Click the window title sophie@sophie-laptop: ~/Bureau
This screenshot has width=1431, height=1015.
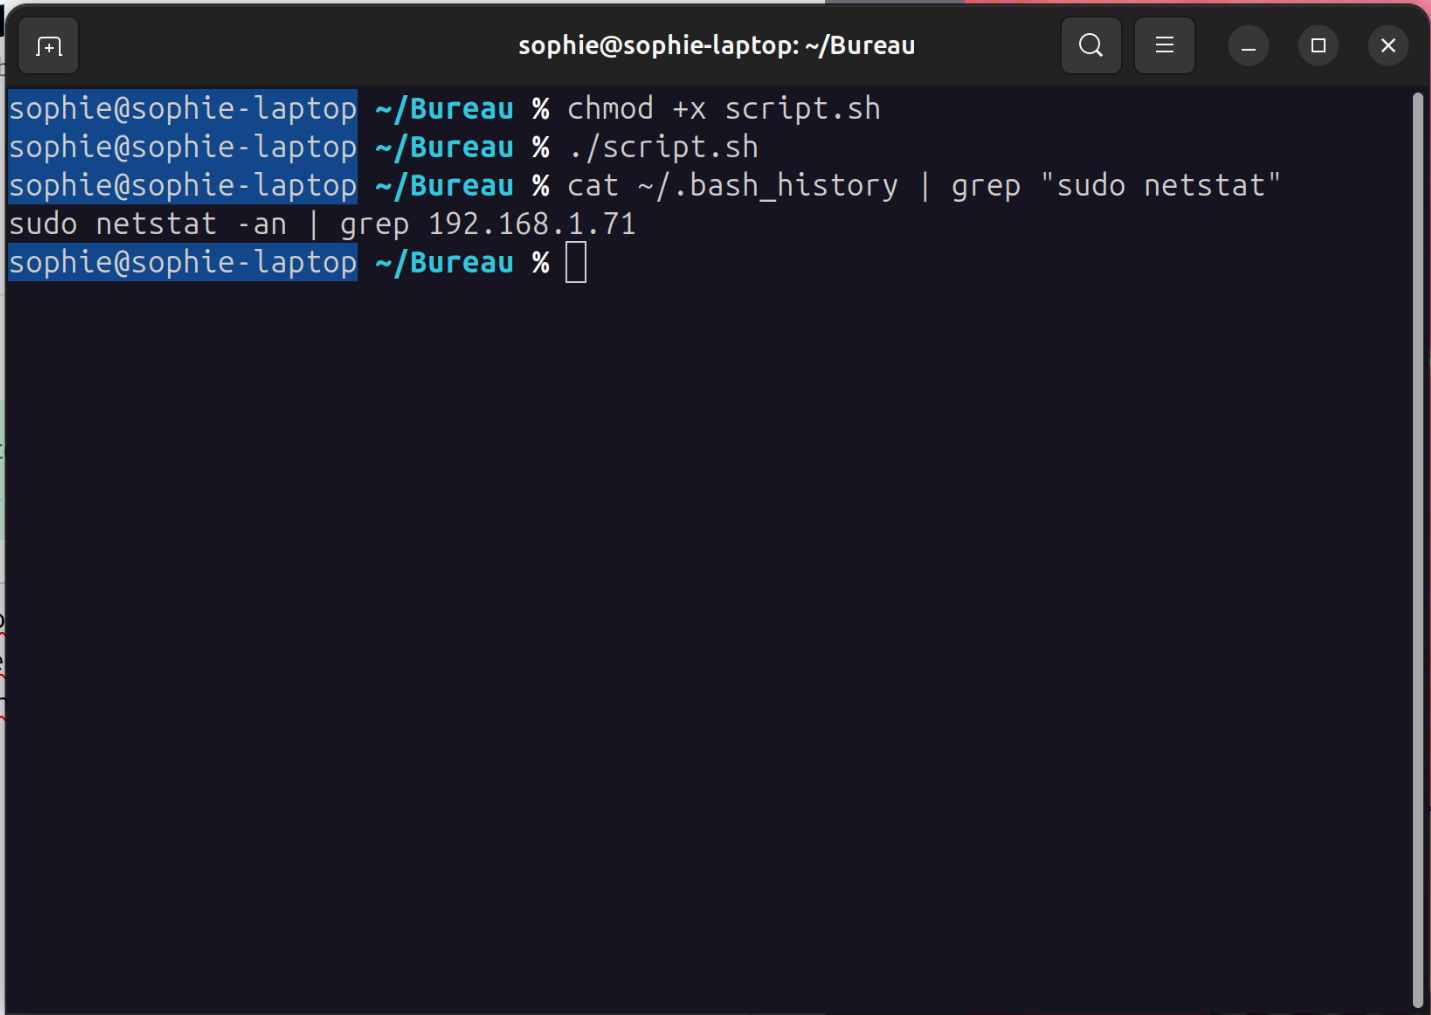coord(717,45)
